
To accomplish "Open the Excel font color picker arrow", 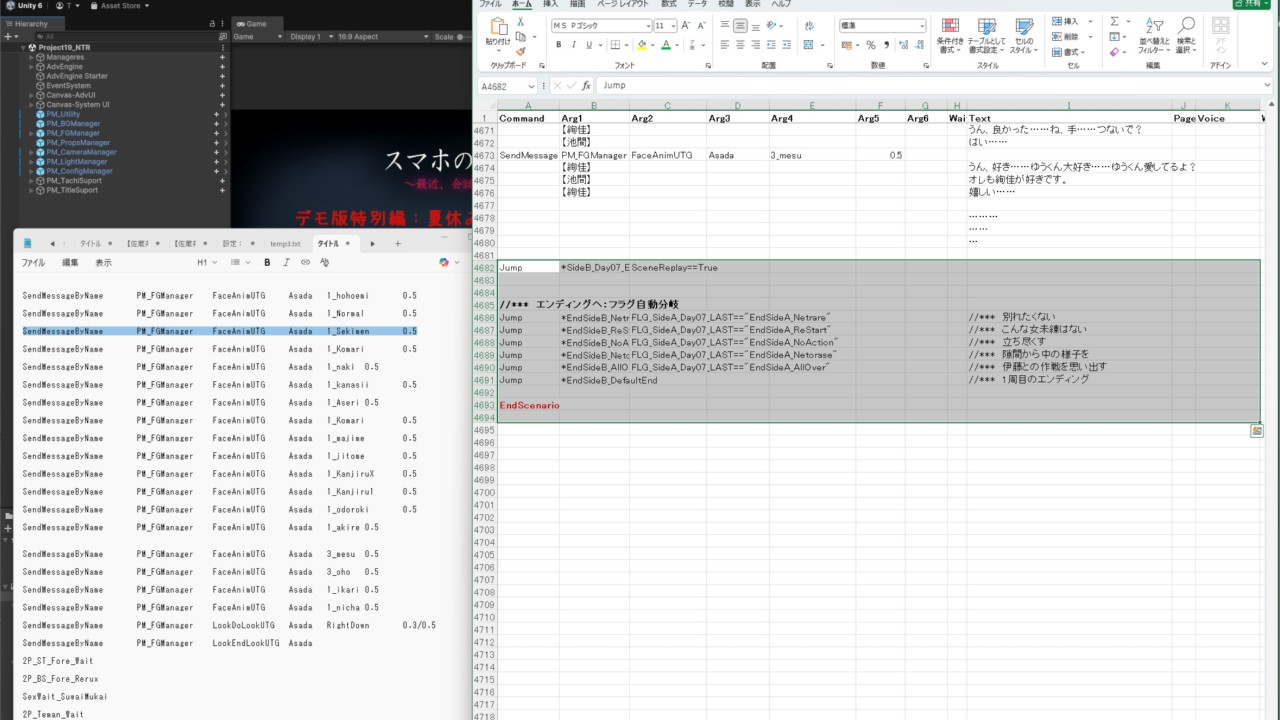I will pos(679,45).
